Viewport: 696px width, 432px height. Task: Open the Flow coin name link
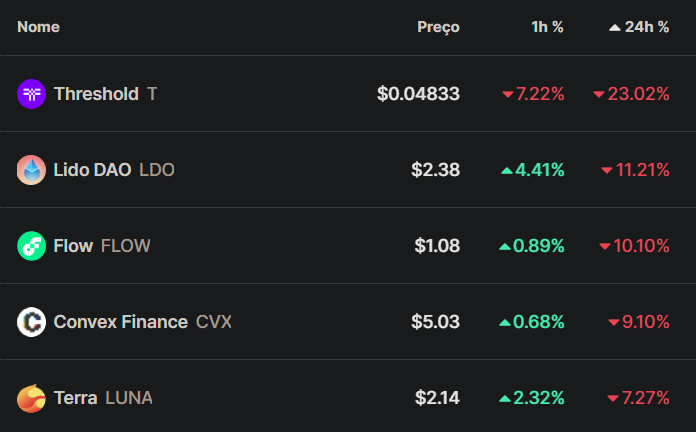point(73,246)
